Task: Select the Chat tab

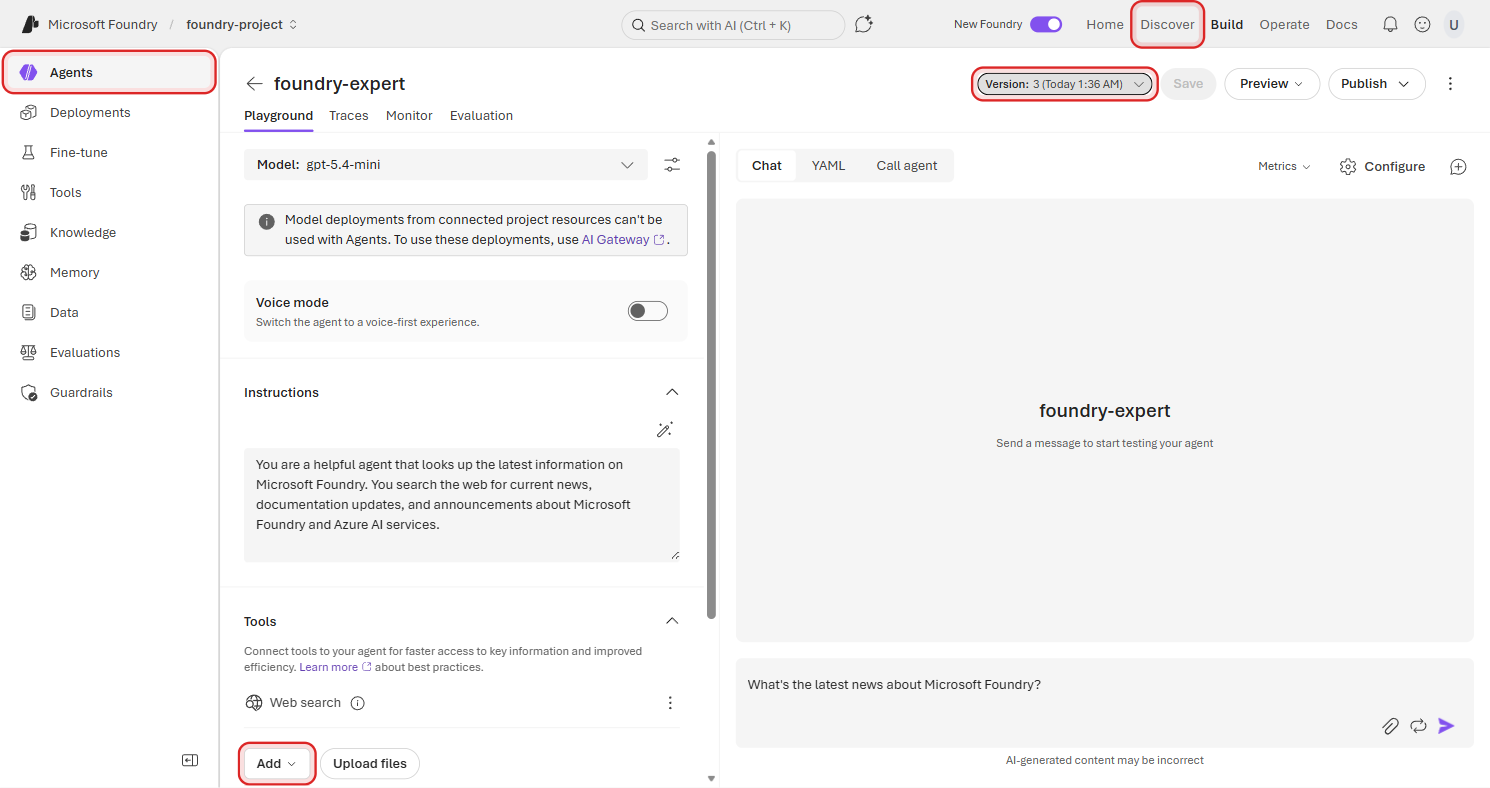Action: (767, 166)
